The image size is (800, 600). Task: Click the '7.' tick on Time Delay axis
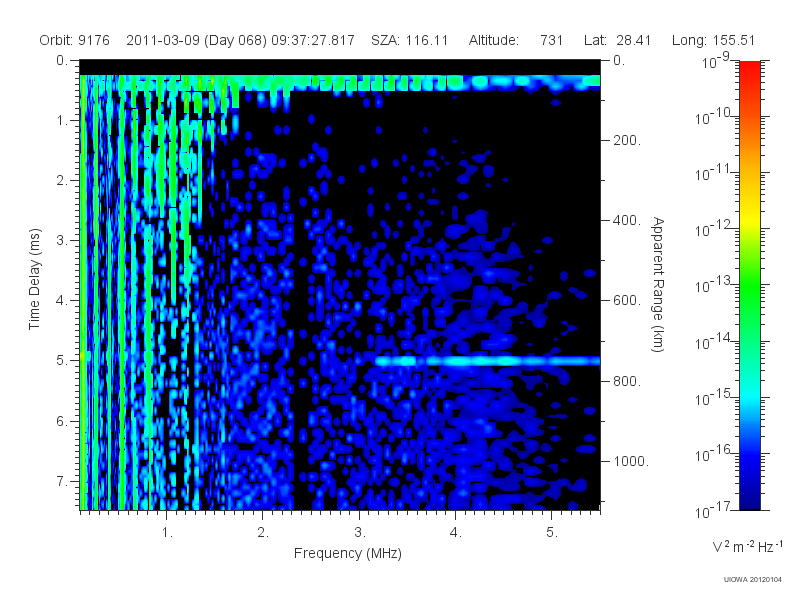62,481
